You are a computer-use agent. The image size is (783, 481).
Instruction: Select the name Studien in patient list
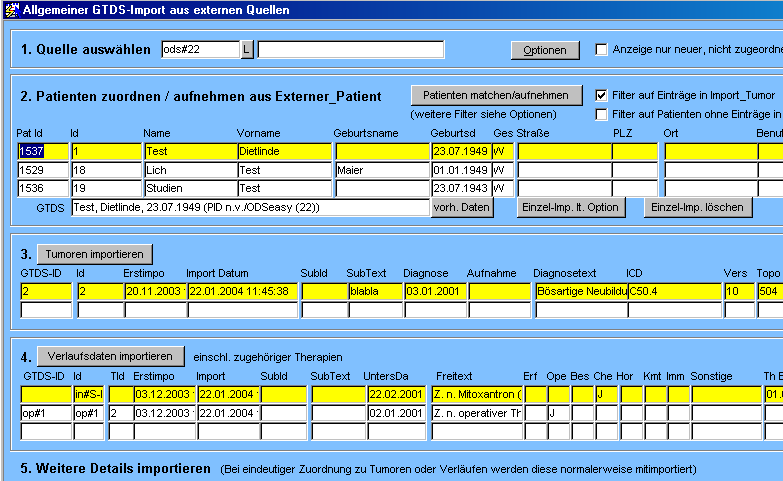188,188
